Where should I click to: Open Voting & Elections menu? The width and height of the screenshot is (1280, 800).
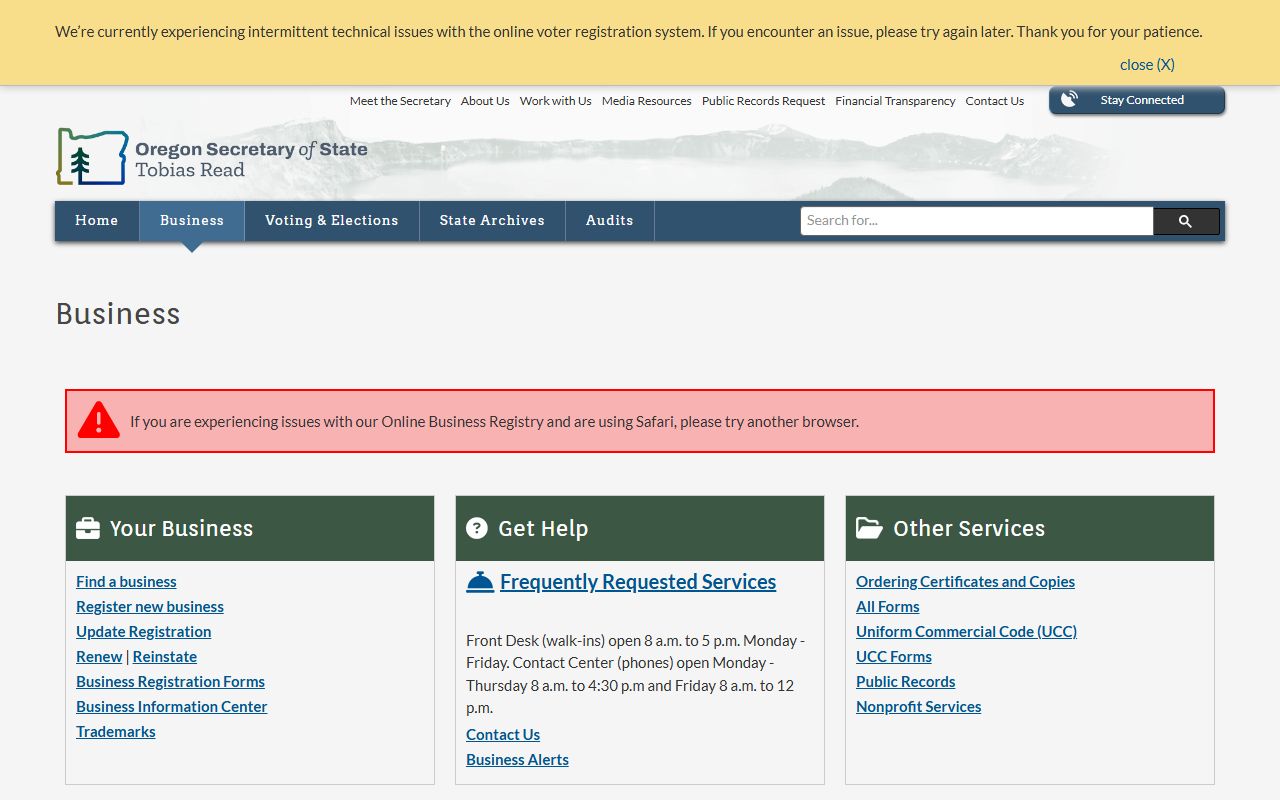click(332, 221)
